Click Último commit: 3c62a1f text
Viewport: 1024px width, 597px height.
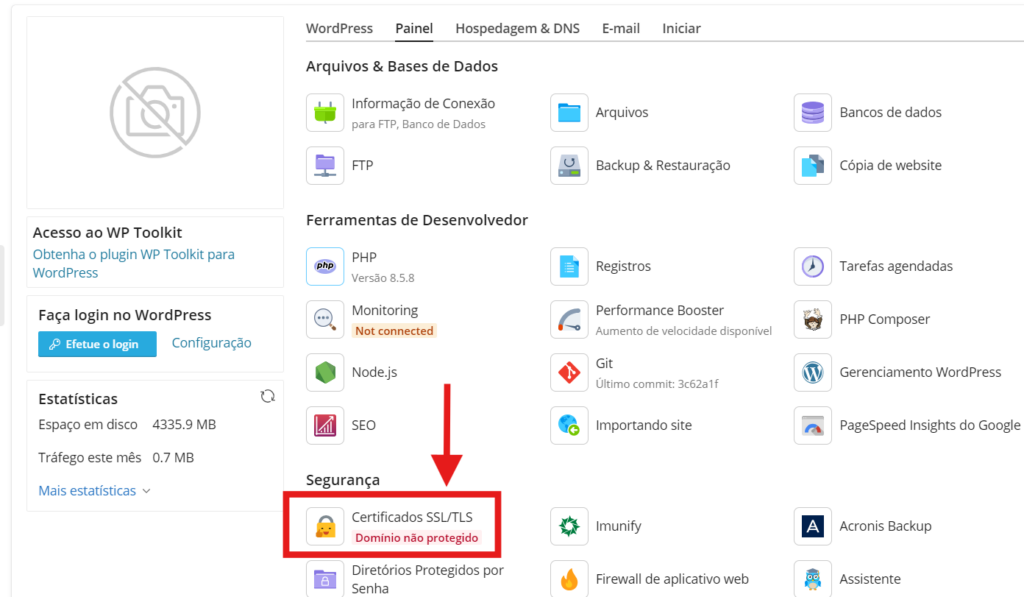pos(657,384)
